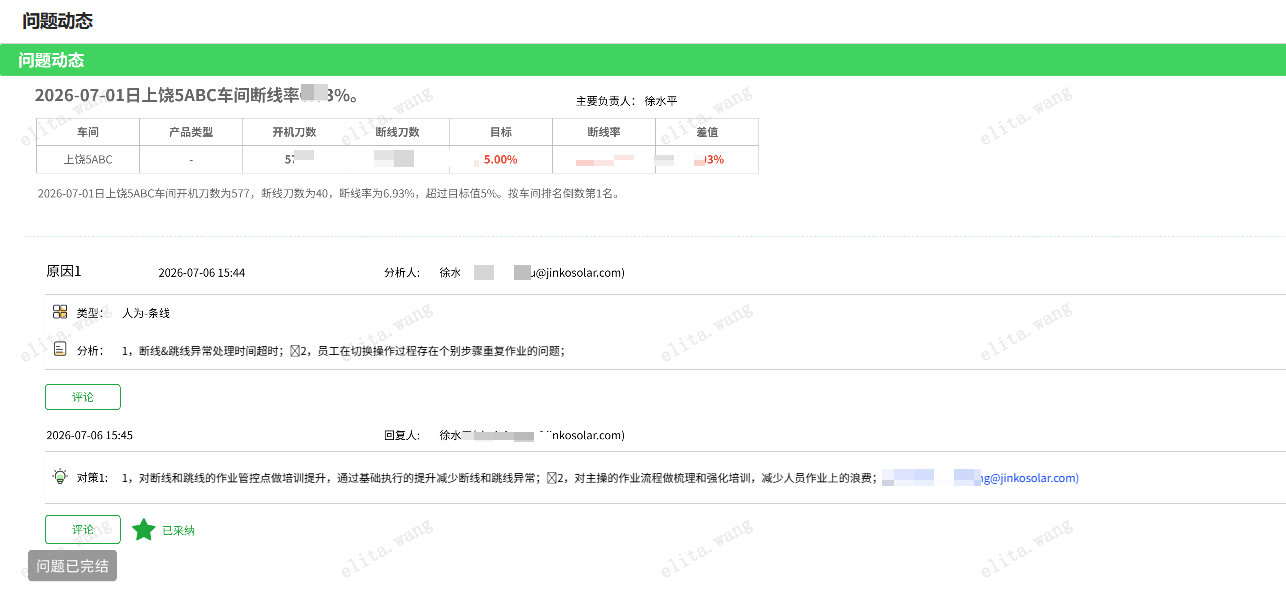Click the 主要负责人 label
Viewport: 1286px width, 593px height.
[x=605, y=101]
